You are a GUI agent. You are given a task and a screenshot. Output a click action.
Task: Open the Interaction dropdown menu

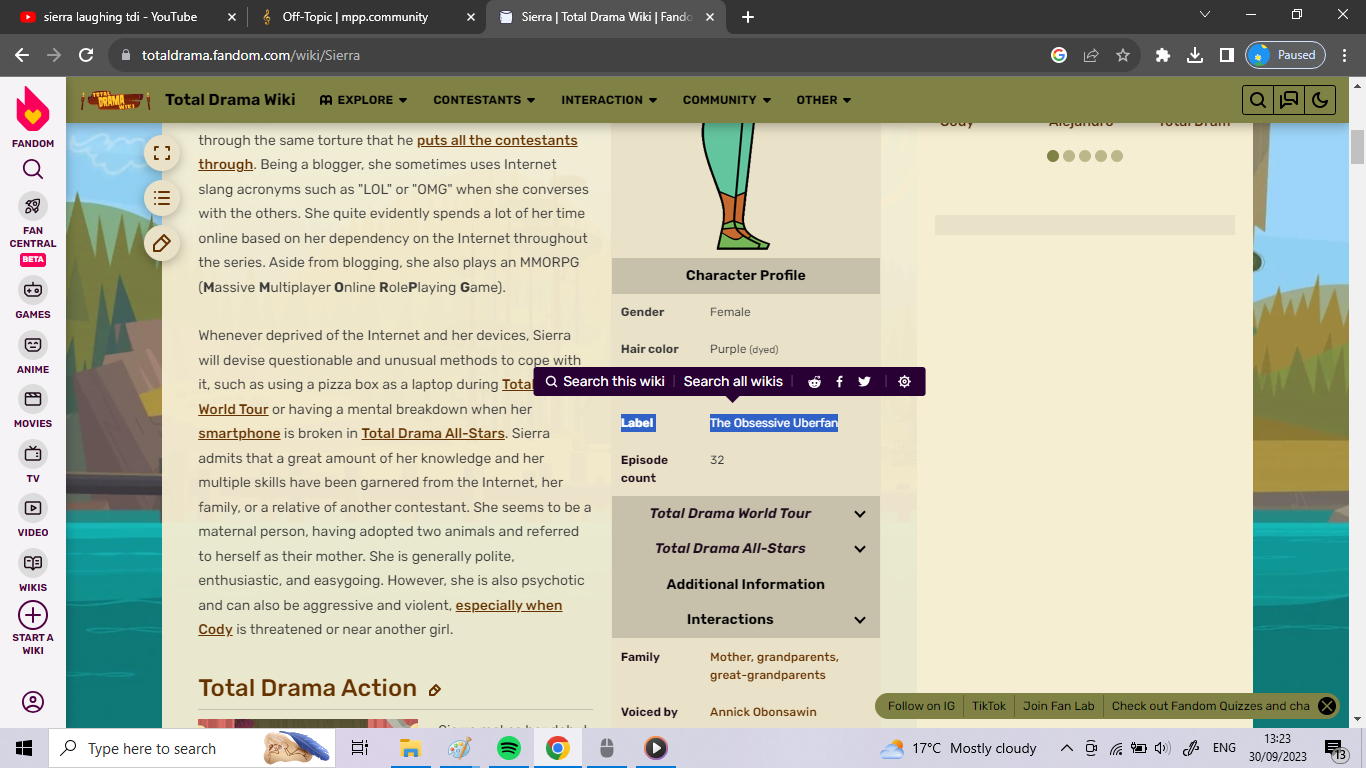point(609,100)
